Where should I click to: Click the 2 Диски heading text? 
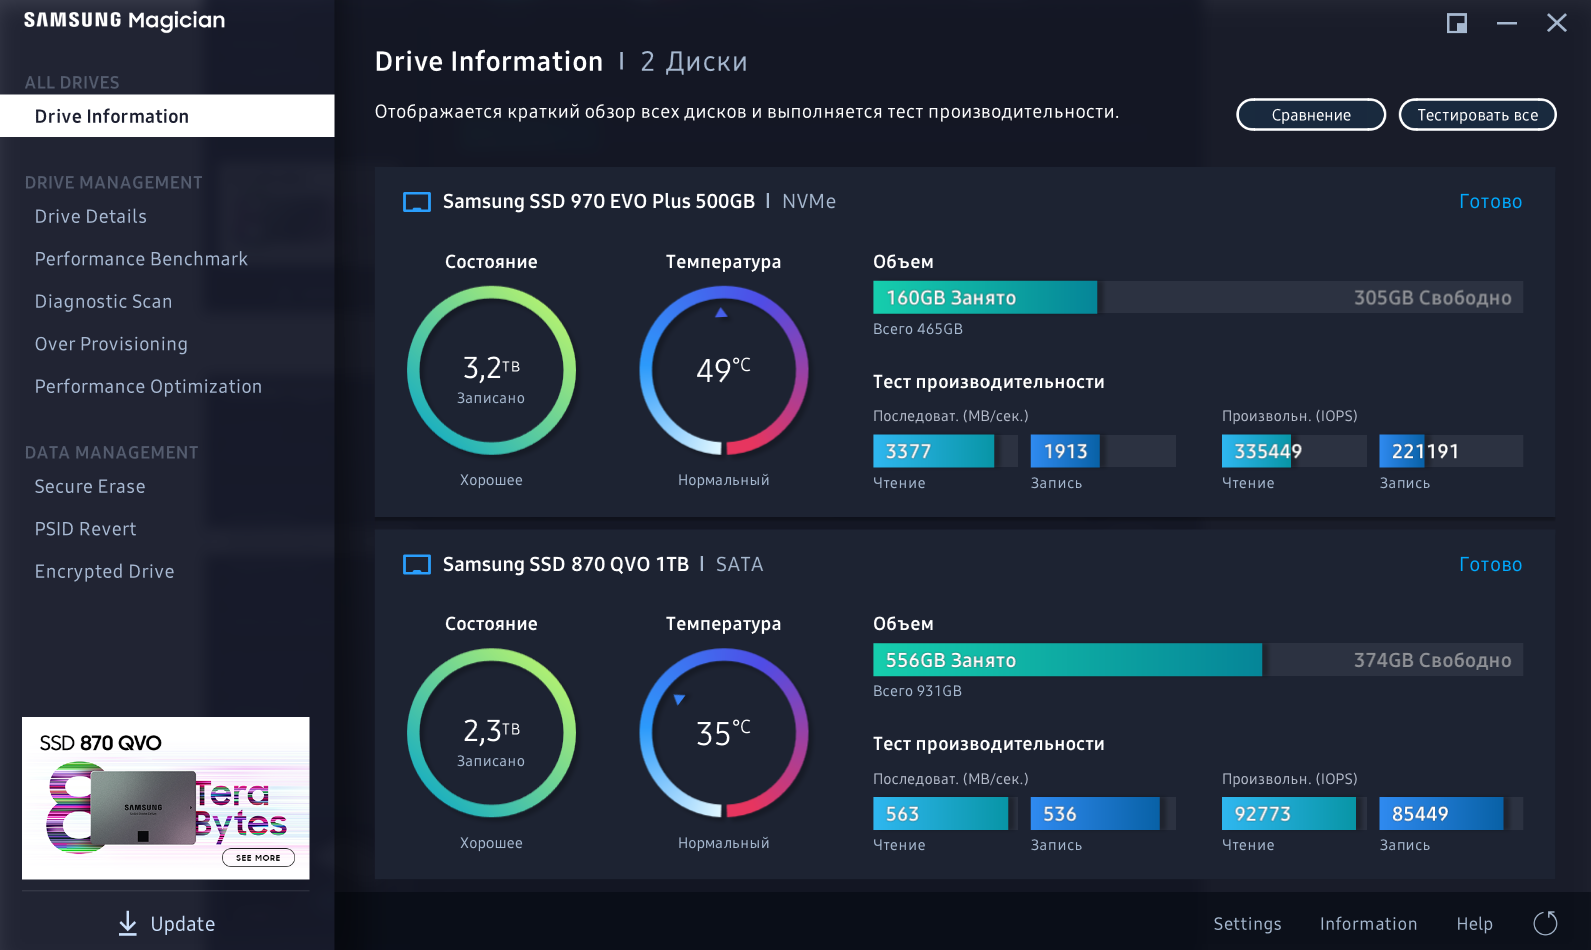click(694, 62)
